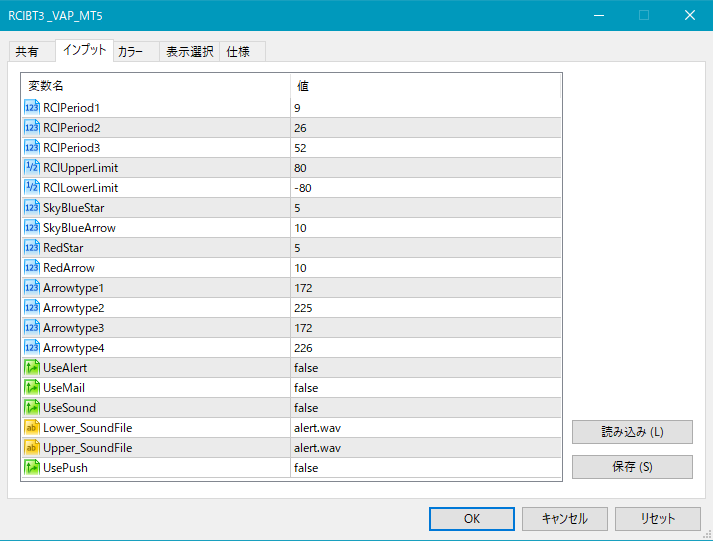
Task: Click the リセット button
Action: click(x=658, y=519)
